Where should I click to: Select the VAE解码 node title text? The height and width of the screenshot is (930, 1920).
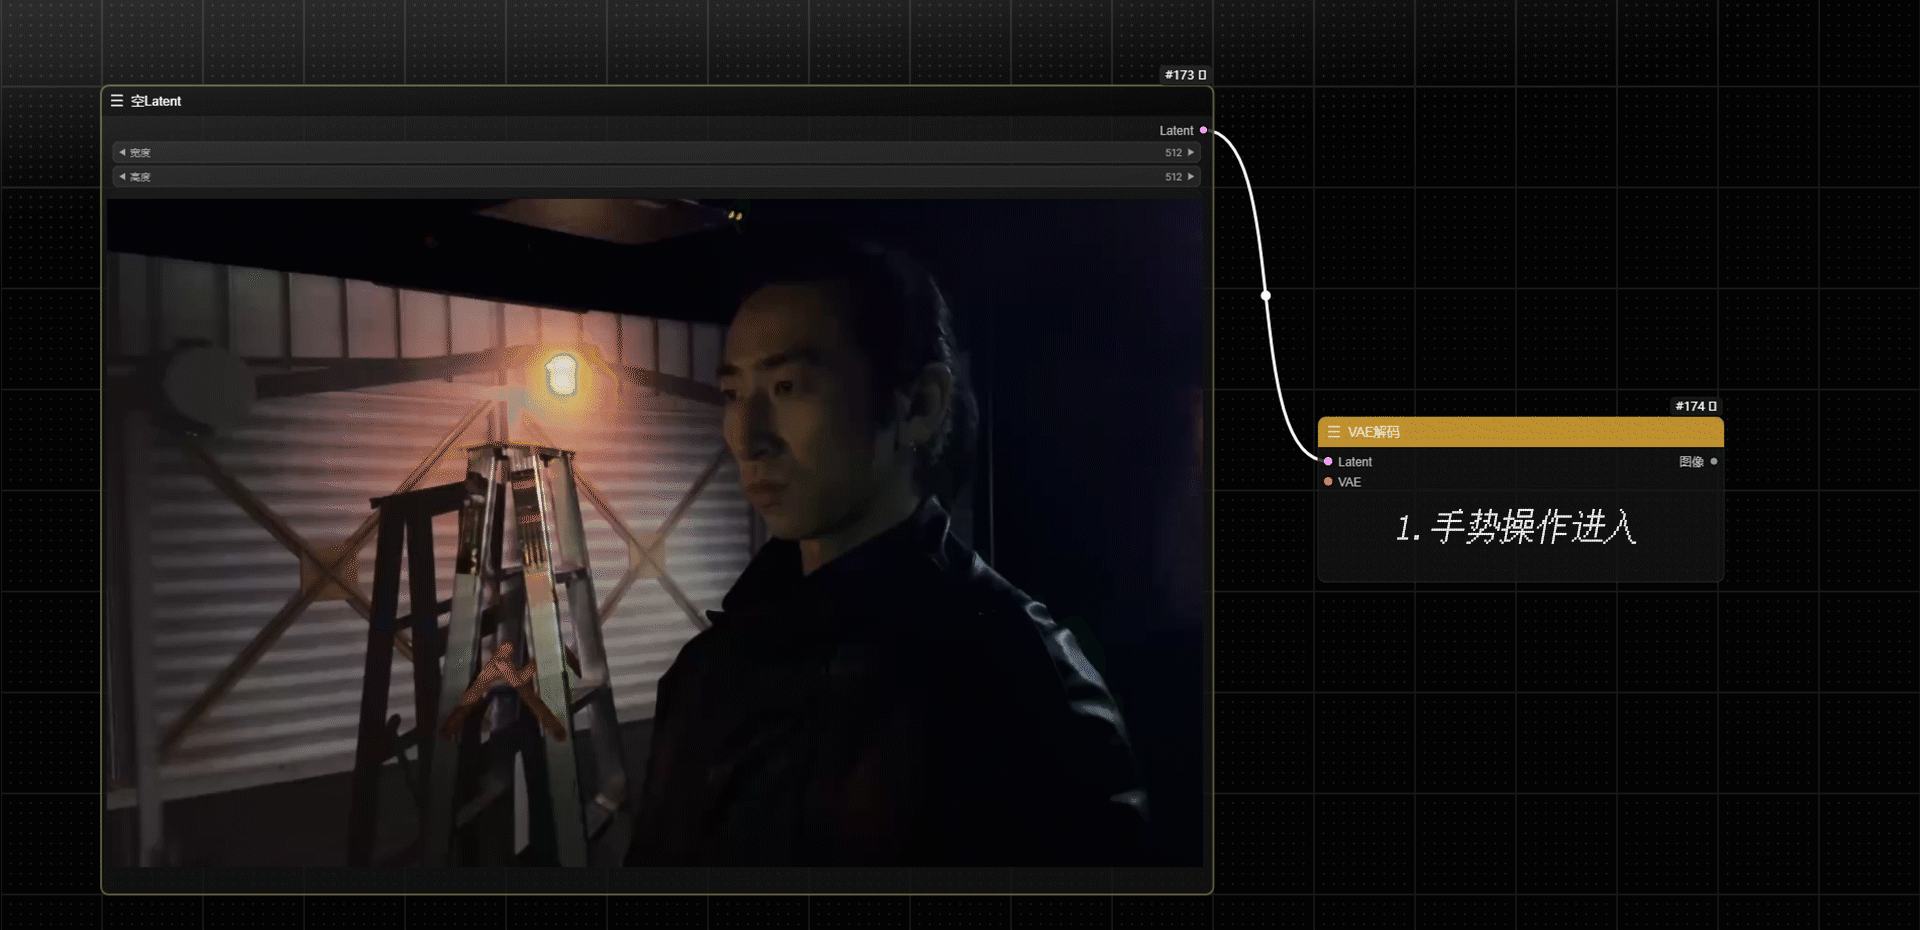tap(1374, 432)
